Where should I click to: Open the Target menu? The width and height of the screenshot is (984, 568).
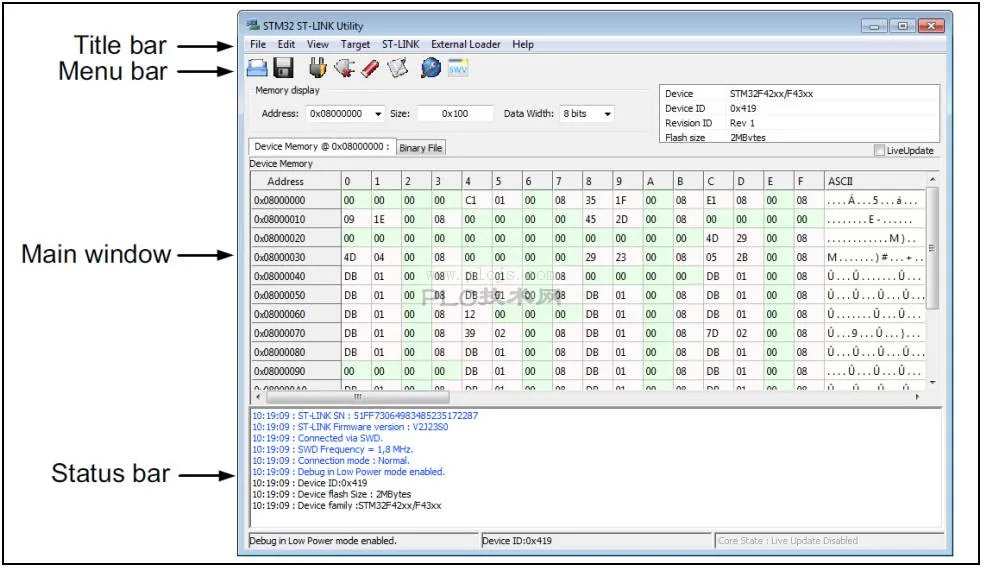[x=355, y=44]
